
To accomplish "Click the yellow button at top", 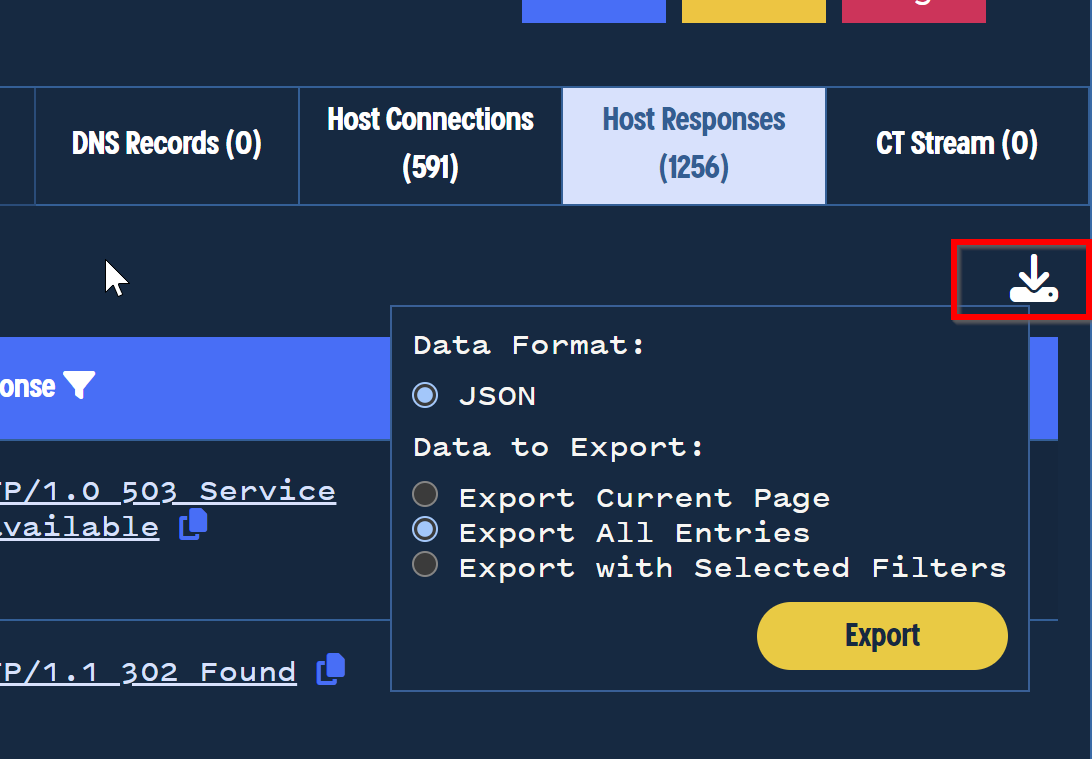I will (x=754, y=11).
